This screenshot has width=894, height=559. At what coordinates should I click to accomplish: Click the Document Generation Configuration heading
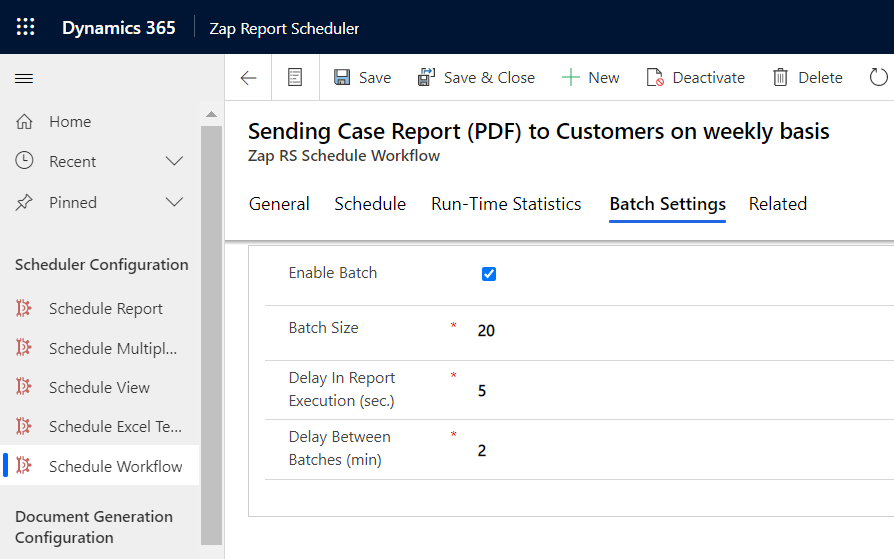tap(94, 527)
